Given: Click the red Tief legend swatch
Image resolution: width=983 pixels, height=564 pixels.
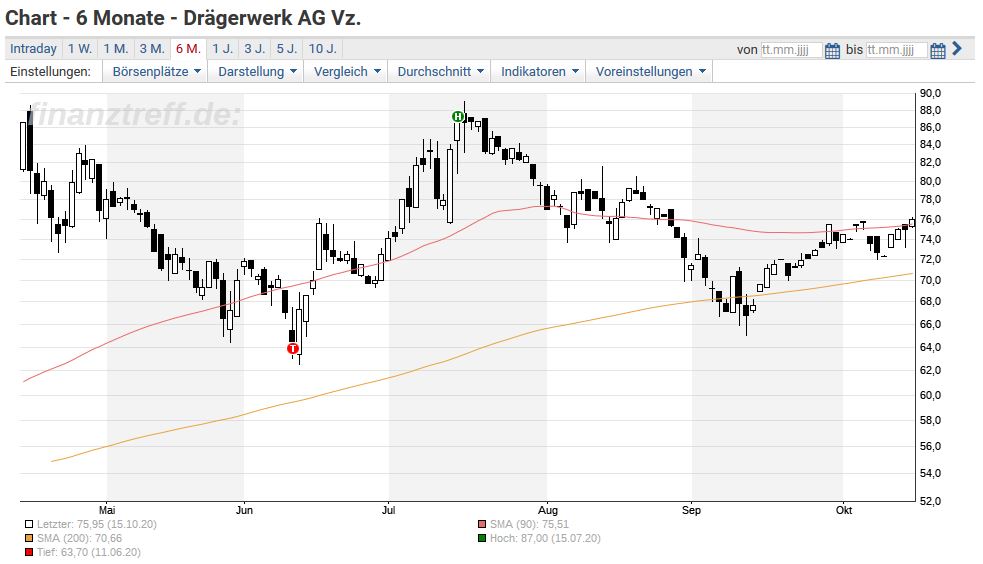Looking at the screenshot, I should (x=29, y=553).
